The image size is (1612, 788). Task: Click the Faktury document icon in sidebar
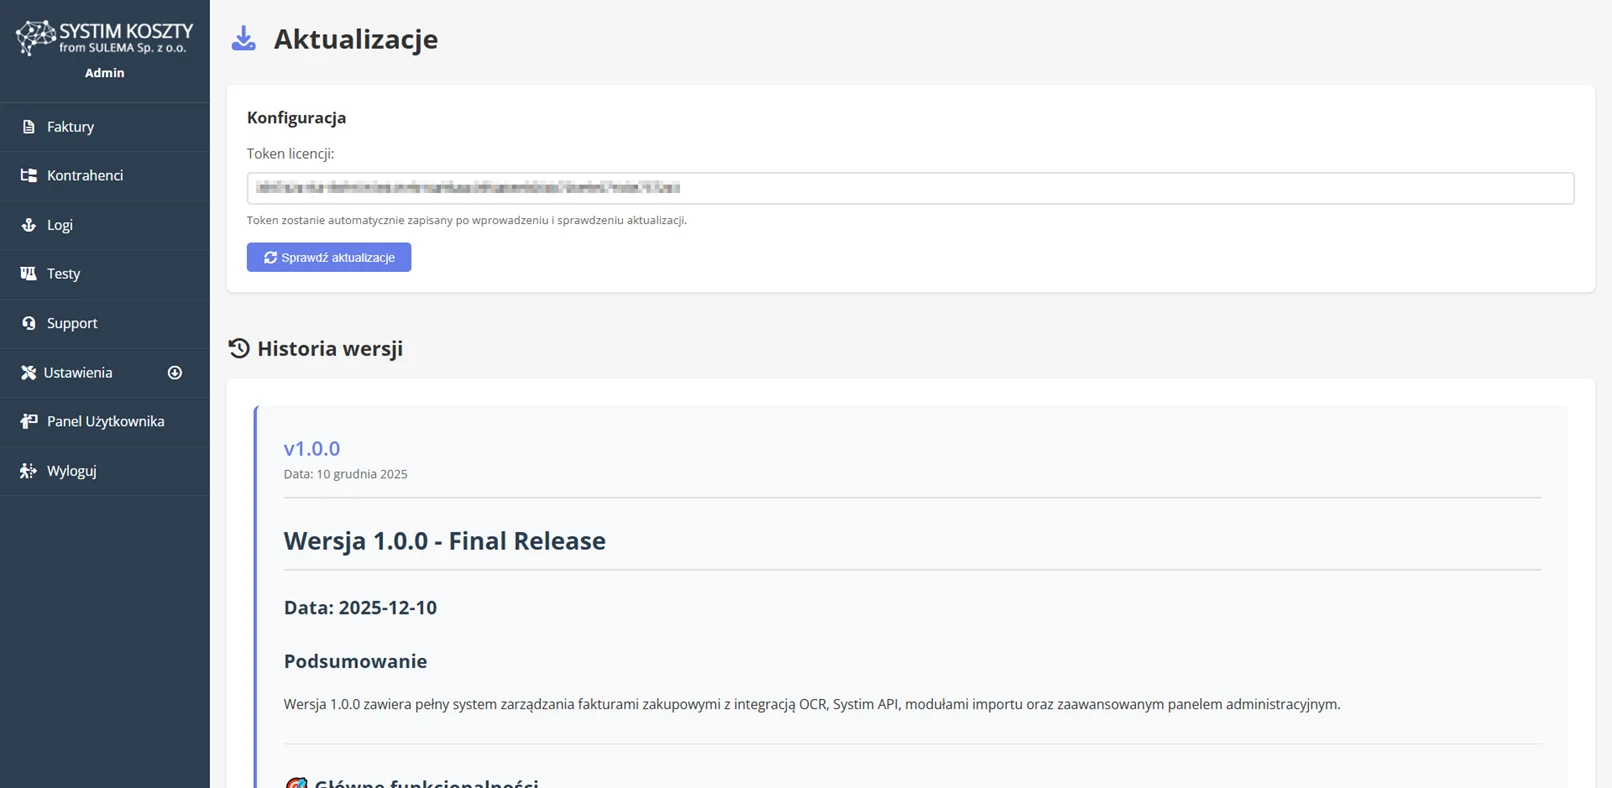[28, 127]
